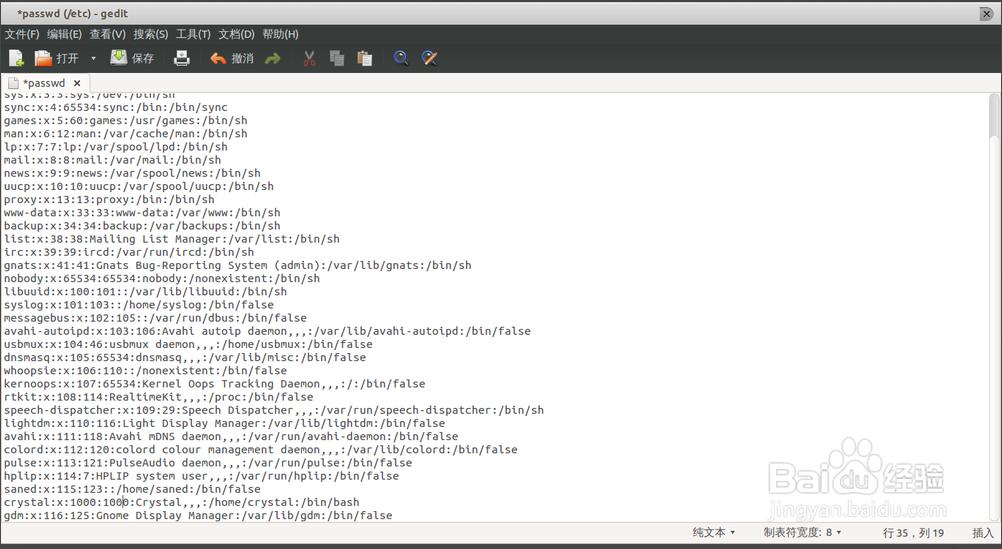The image size is (1002, 549).
Task: Copy the selection icon
Action: (x=337, y=59)
